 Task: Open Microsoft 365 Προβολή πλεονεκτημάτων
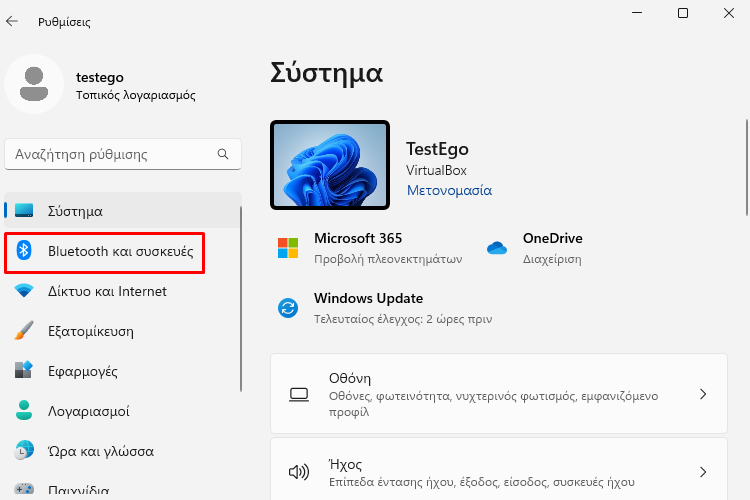[x=370, y=248]
